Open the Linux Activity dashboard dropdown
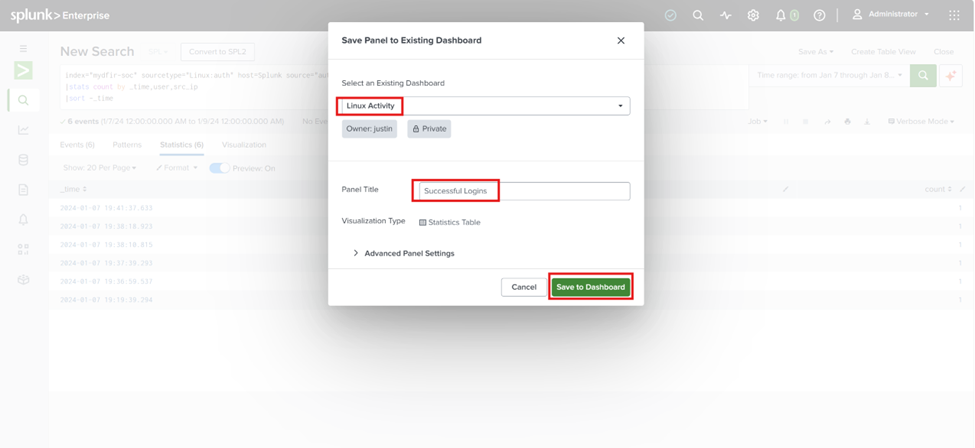Screen dimensions: 975x448 [486, 106]
